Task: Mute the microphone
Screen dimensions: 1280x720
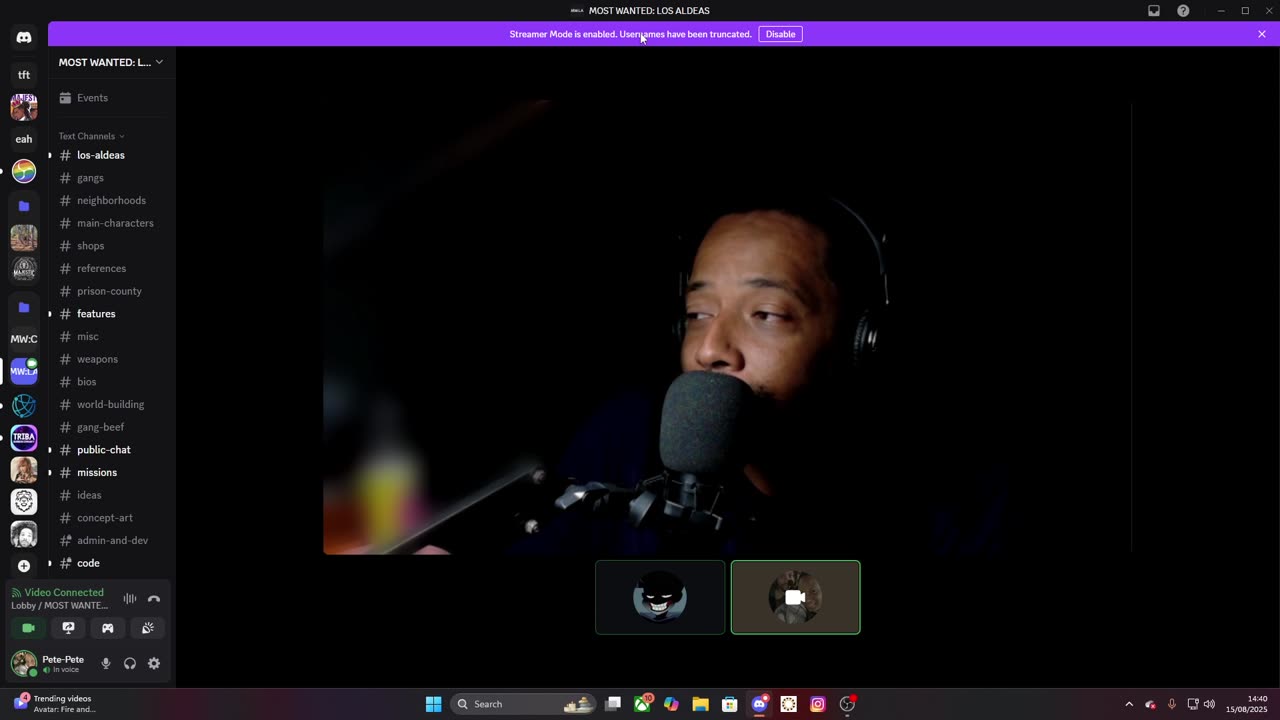Action: (106, 663)
